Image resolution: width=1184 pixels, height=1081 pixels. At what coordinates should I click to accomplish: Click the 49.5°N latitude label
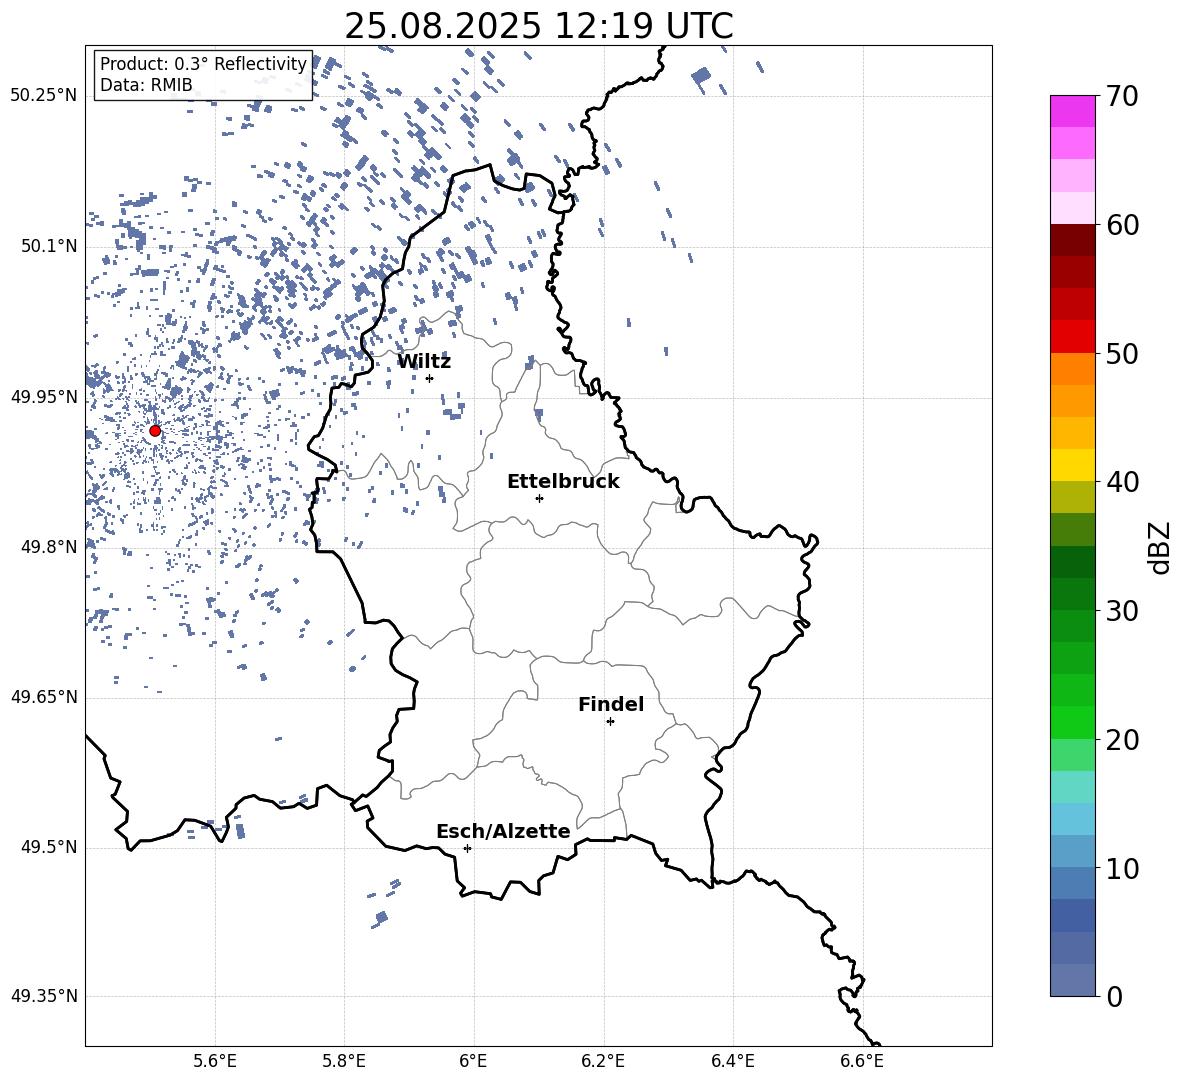point(50,847)
